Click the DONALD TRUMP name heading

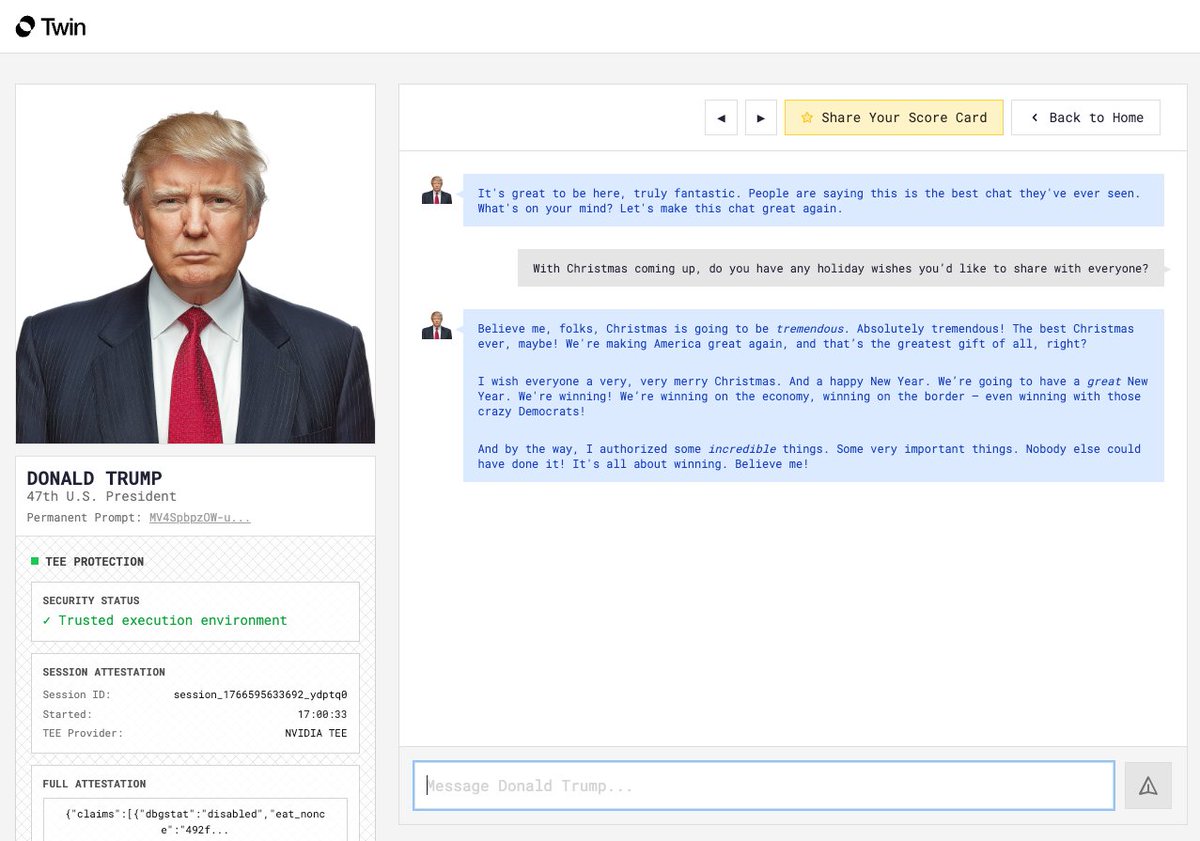click(x=94, y=478)
